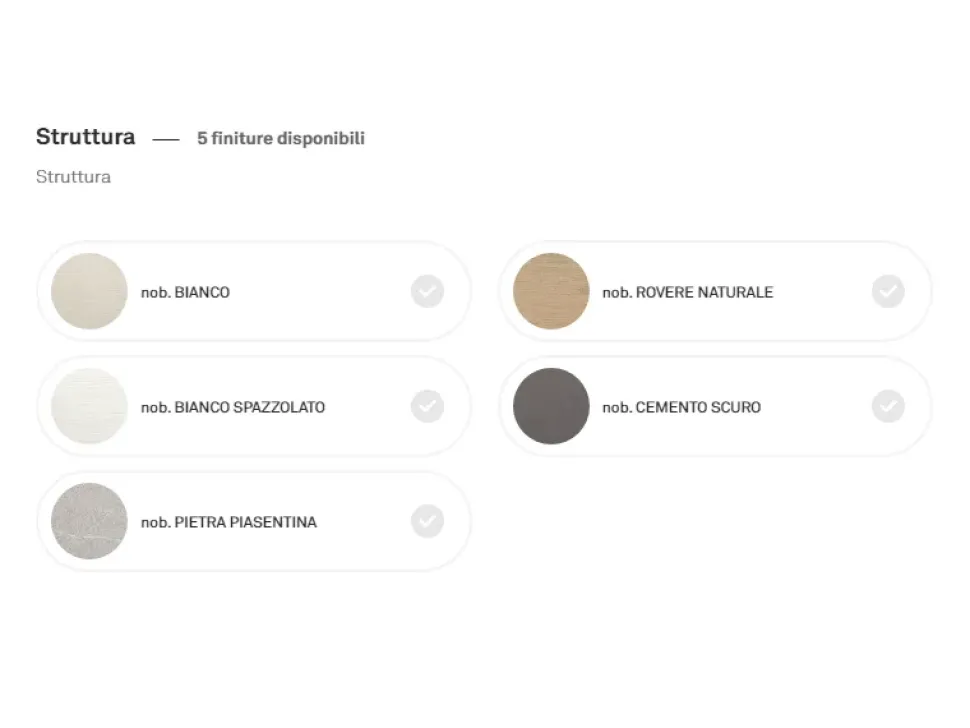Click the "nob. BIANCO SPAZZOLATO" text
This screenshot has height=728, width=970.
(233, 408)
